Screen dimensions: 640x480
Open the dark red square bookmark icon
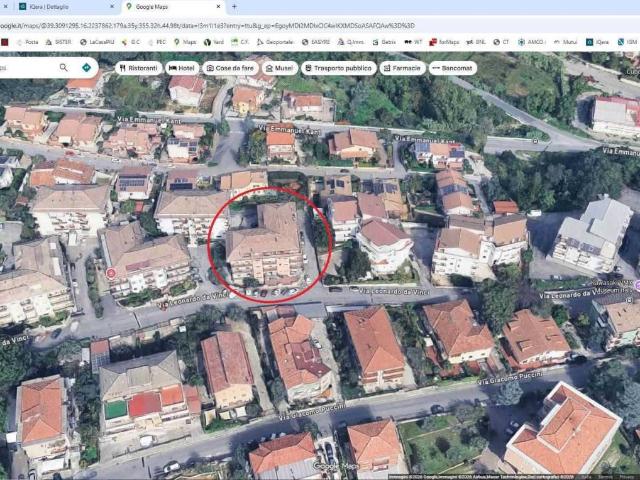click(4, 42)
